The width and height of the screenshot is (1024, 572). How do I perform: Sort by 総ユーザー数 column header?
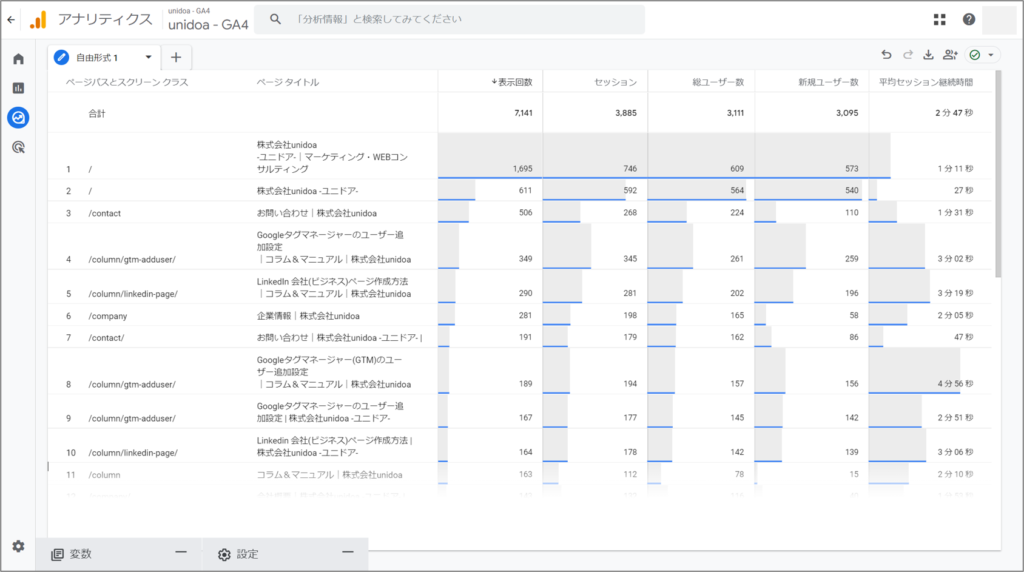click(718, 82)
